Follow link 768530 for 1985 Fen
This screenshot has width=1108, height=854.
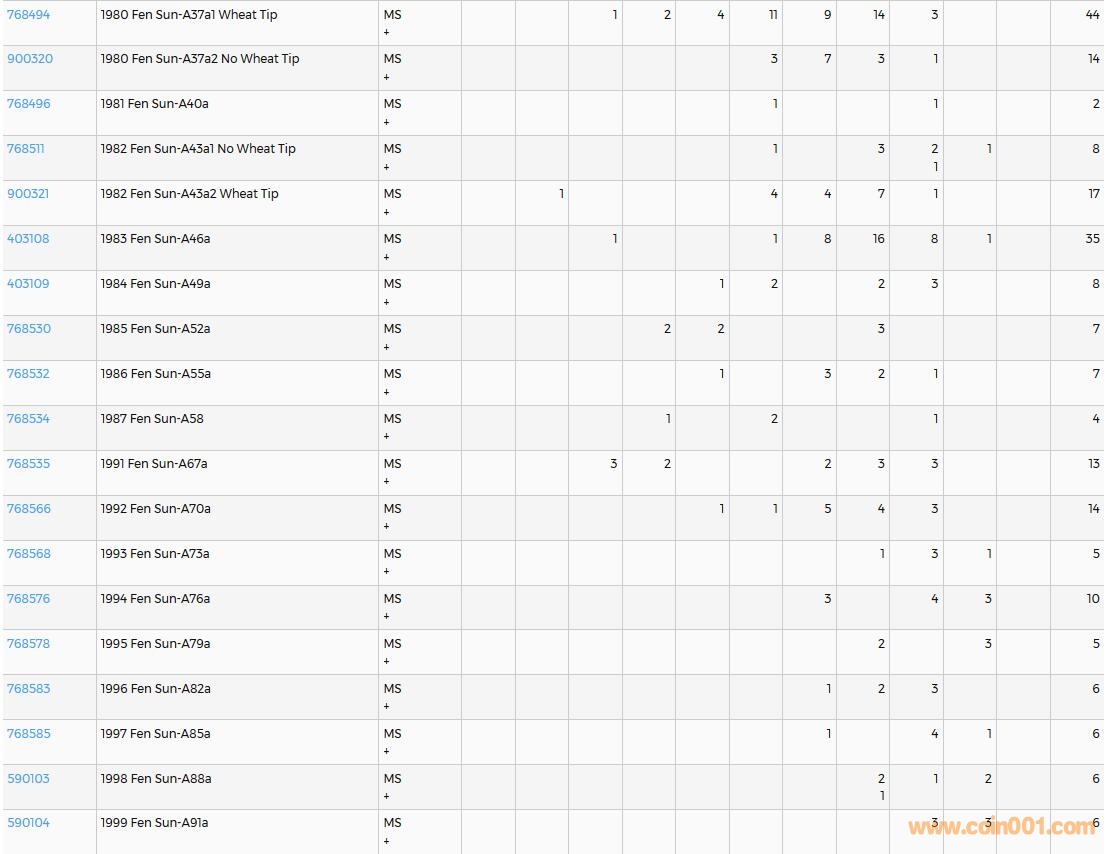(28, 329)
